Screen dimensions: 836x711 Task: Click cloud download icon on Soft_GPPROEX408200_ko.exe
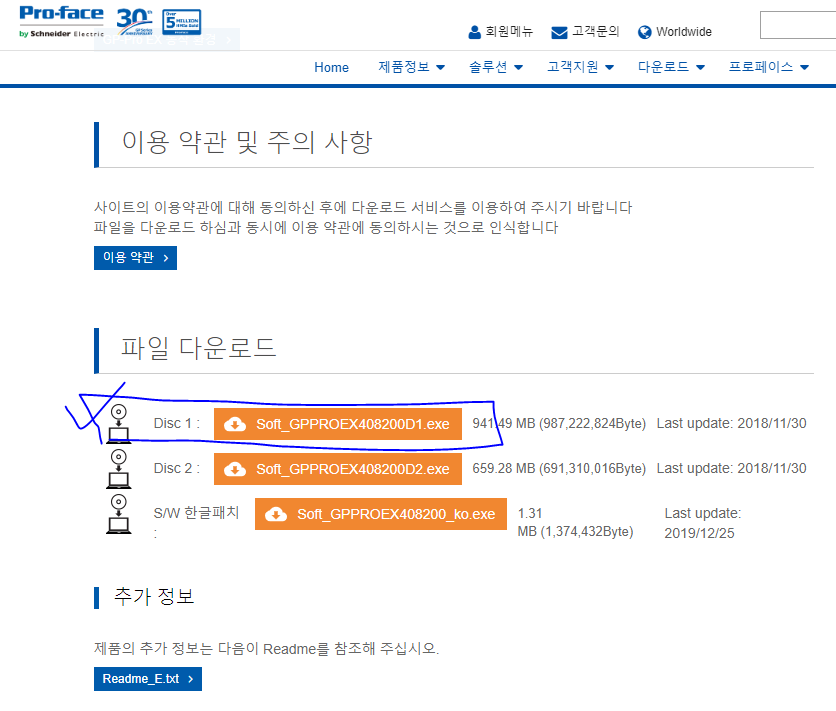tap(276, 514)
